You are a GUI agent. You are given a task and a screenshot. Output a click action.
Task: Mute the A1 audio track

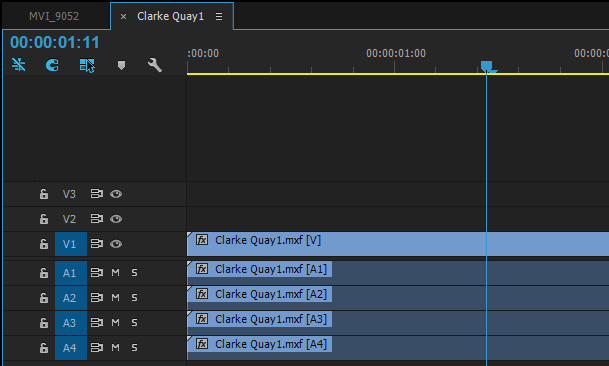tap(115, 273)
